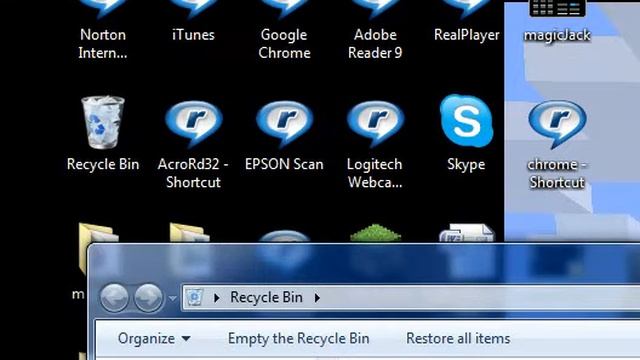Click the Forward arrow in Recycle Bin window

149,298
